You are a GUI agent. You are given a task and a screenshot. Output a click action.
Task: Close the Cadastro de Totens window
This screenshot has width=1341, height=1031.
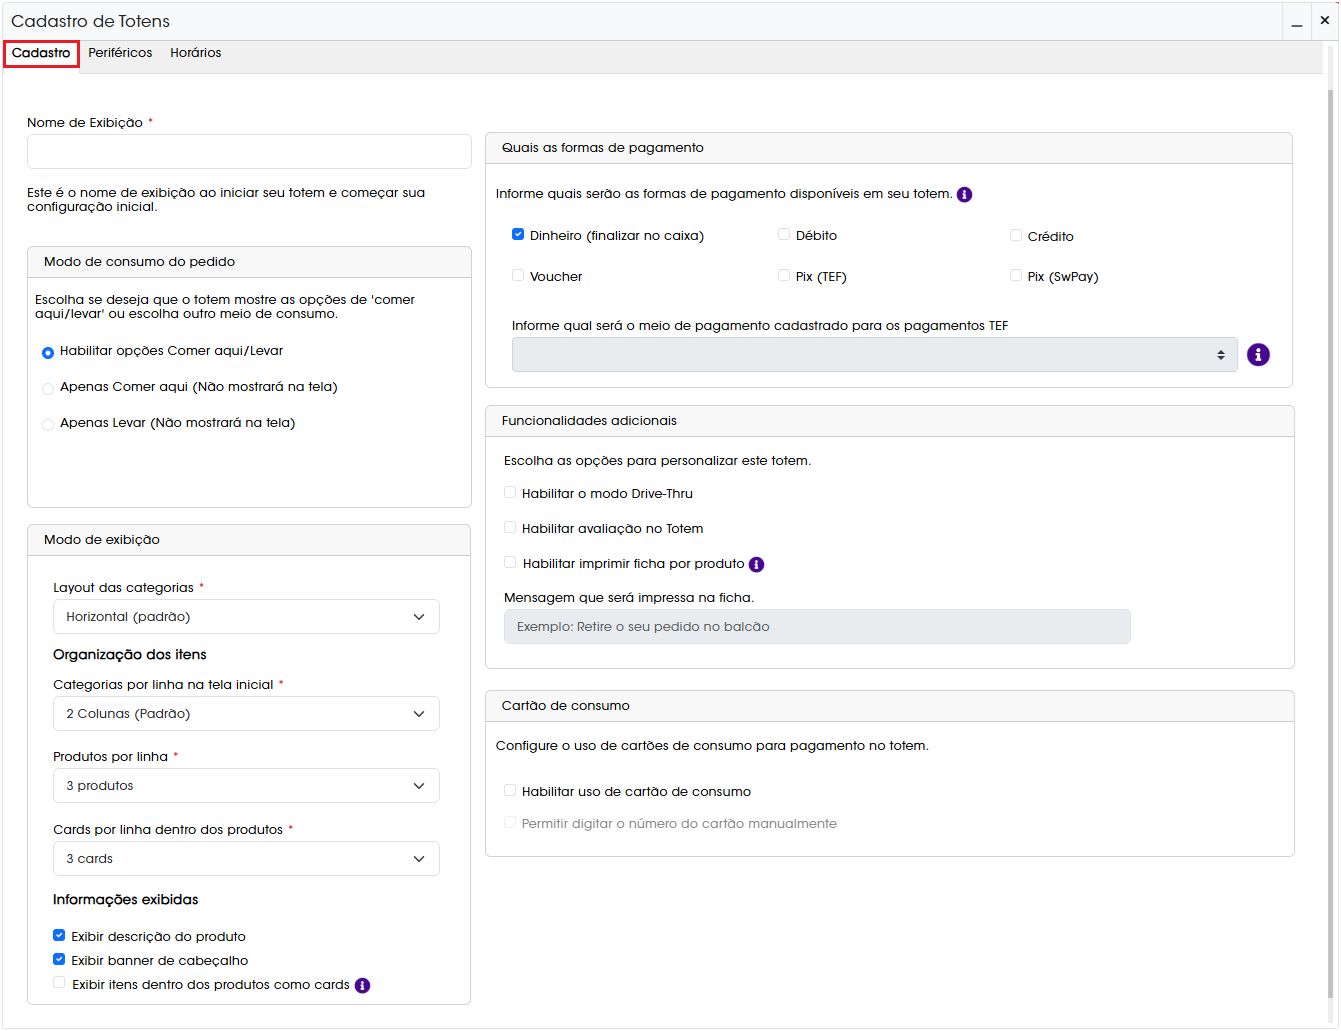[1324, 21]
